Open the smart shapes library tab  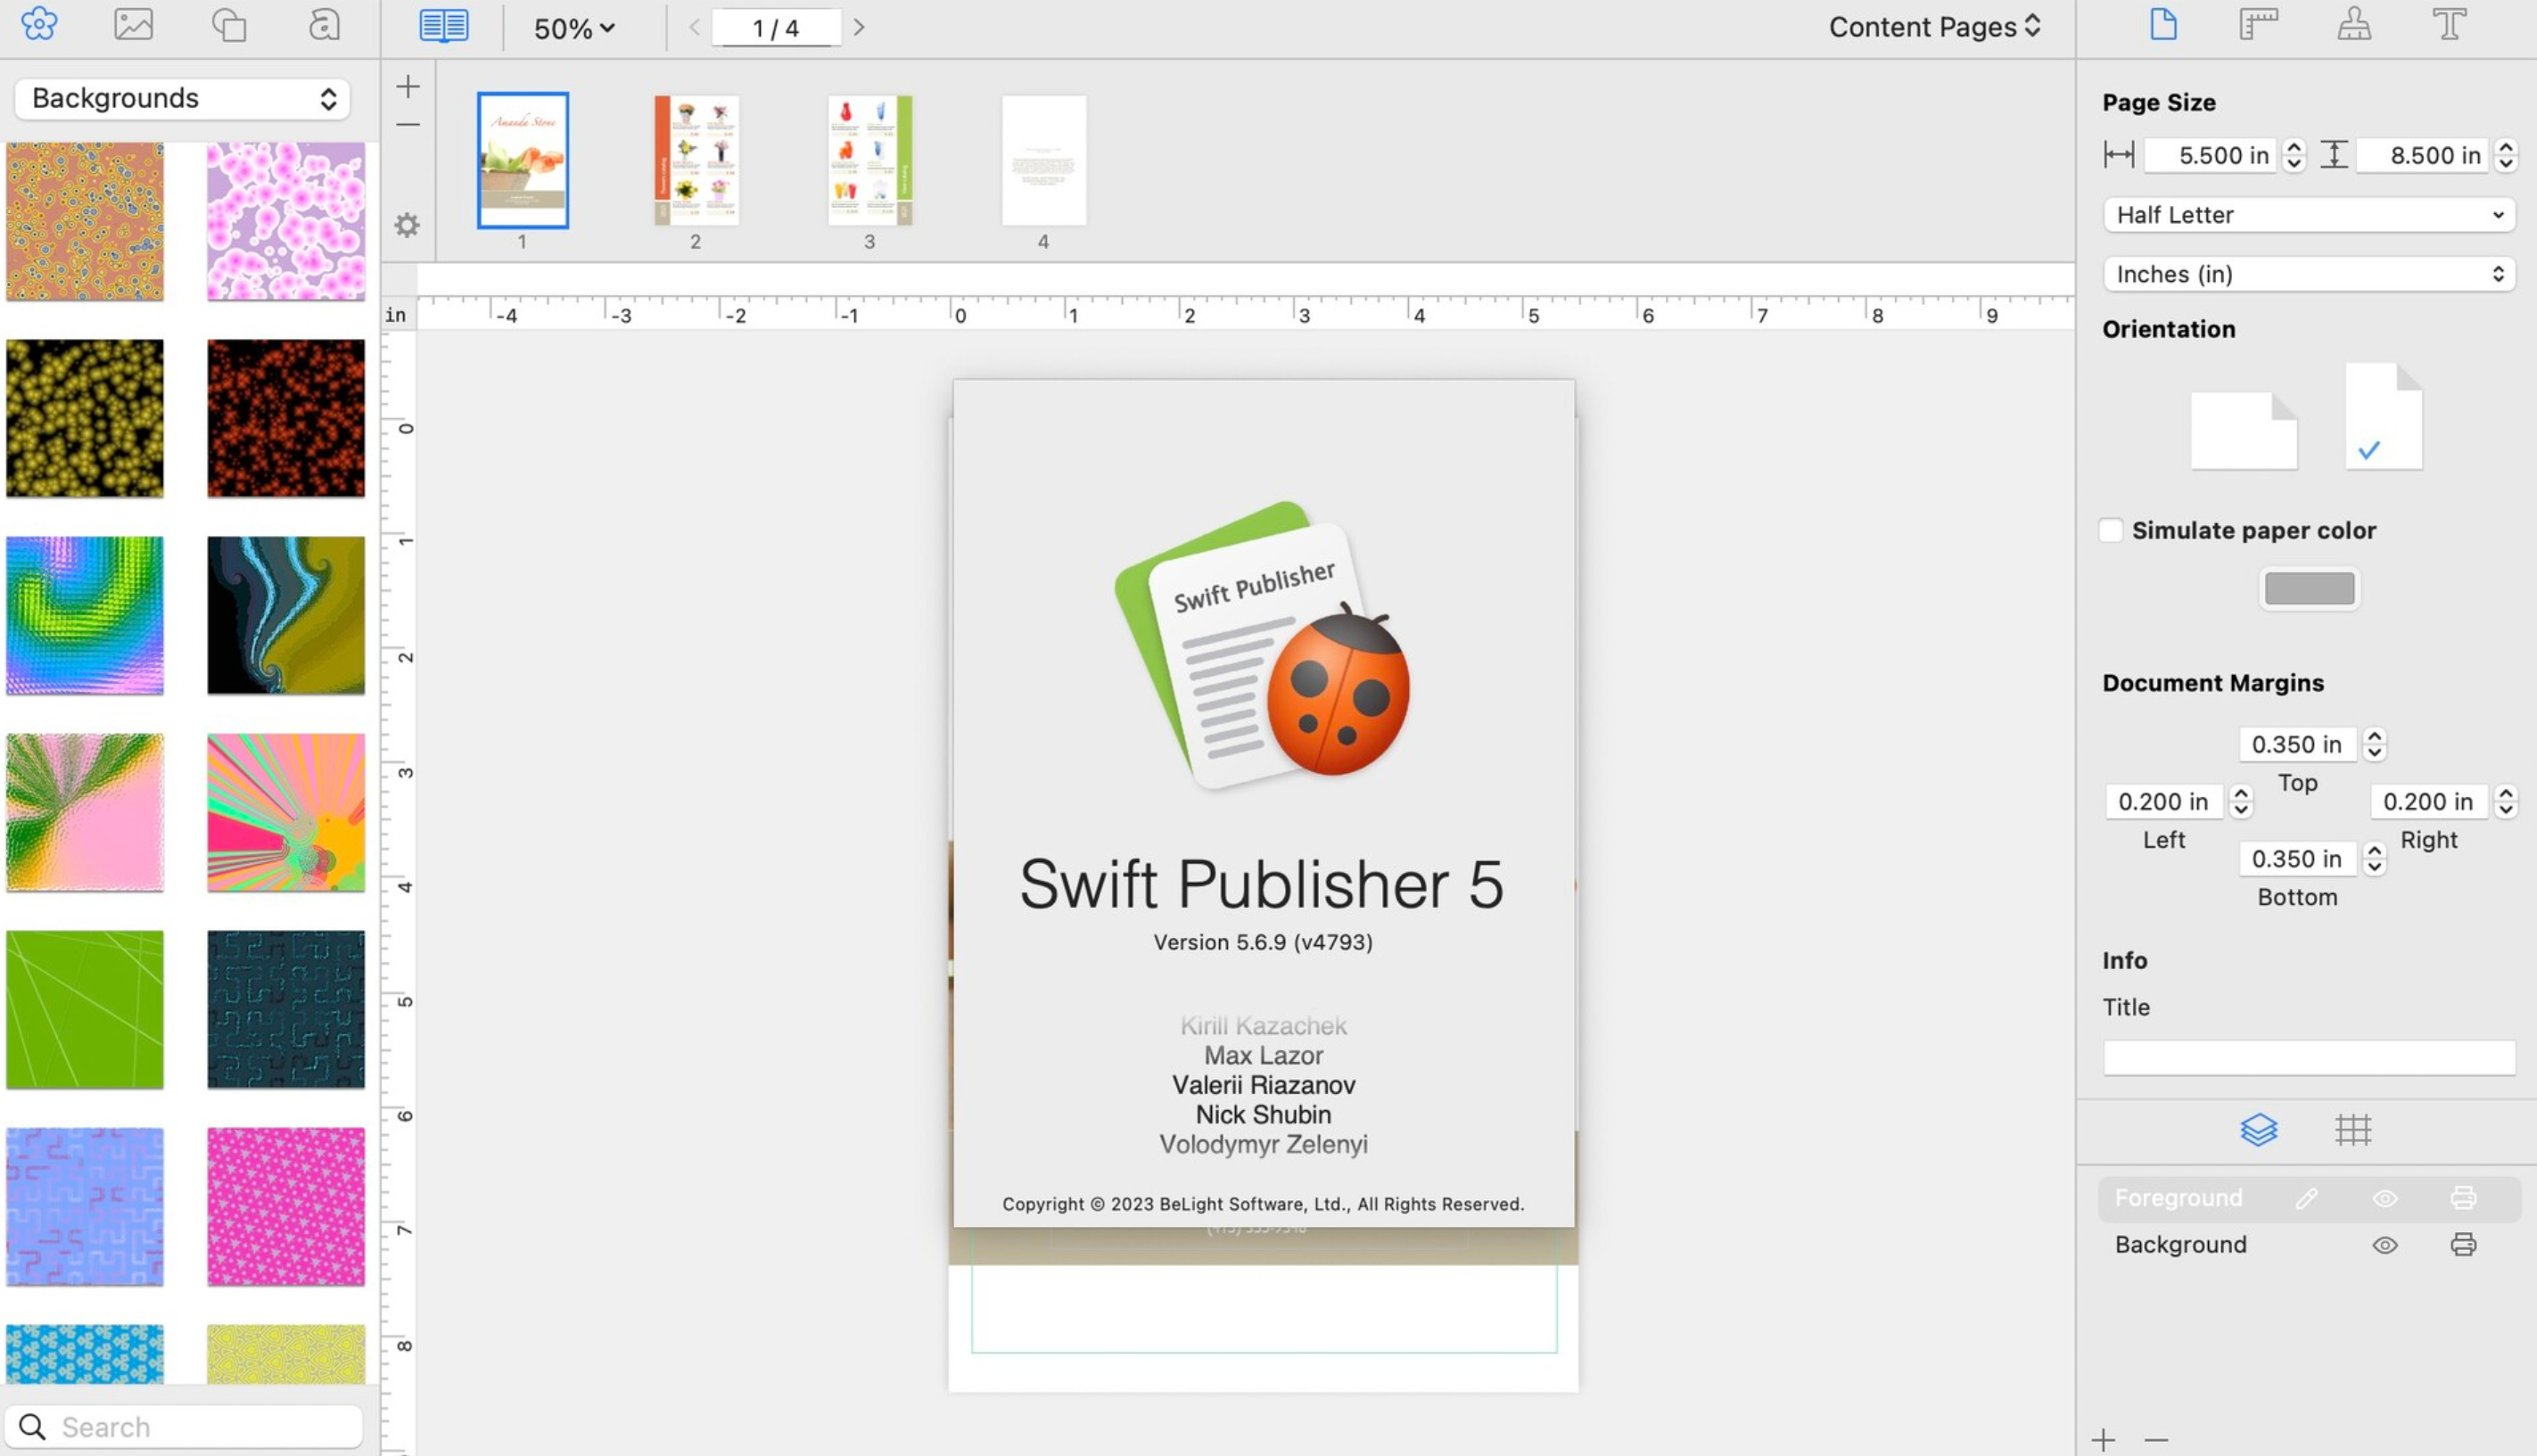pyautogui.click(x=229, y=24)
